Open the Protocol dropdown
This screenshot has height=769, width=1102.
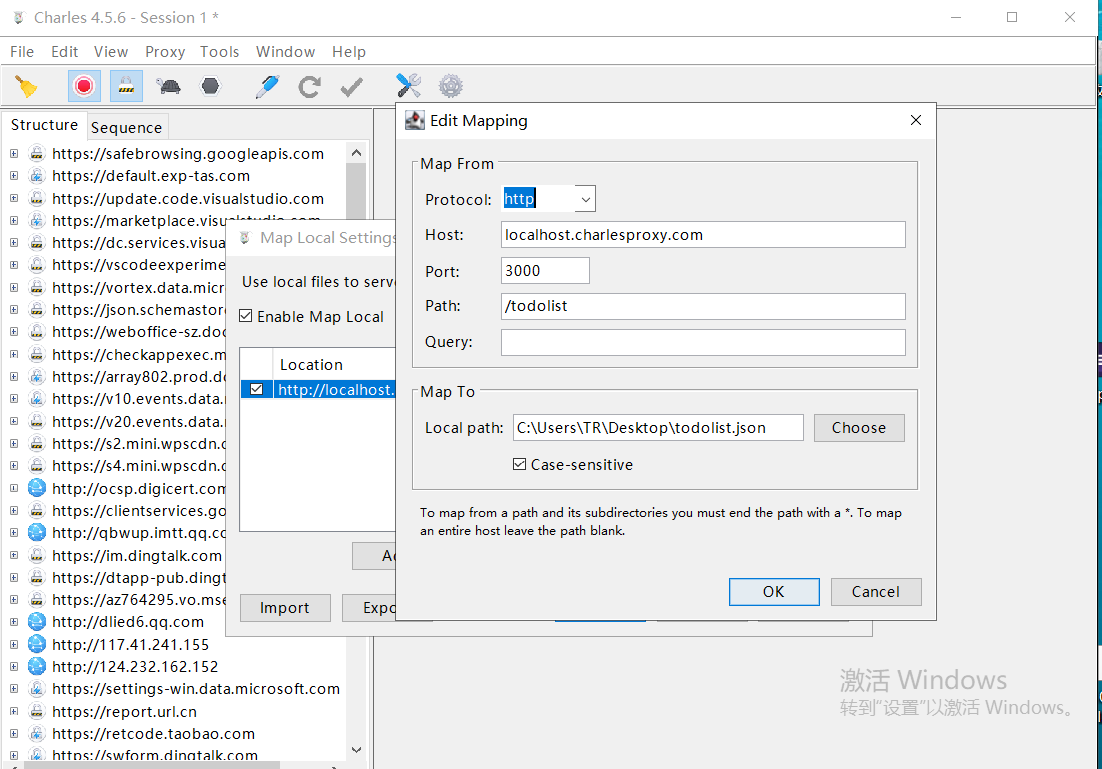tap(585, 199)
